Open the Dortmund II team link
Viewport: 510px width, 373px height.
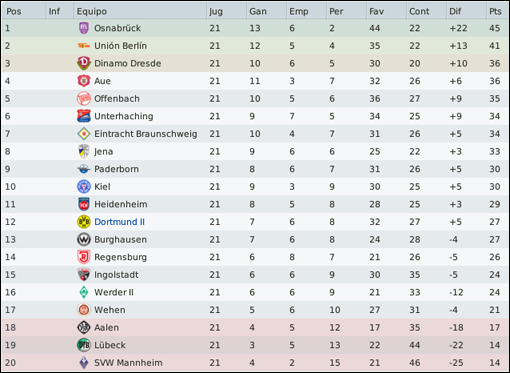[119, 222]
